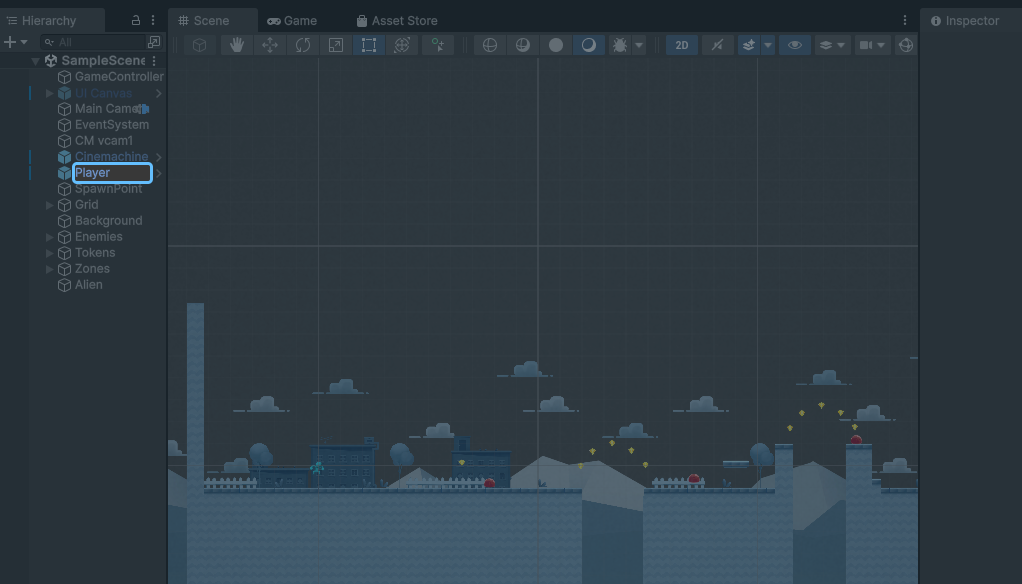The height and width of the screenshot is (584, 1022).
Task: Collapse the SampleScene in the Hierarchy
Action: (x=35, y=60)
